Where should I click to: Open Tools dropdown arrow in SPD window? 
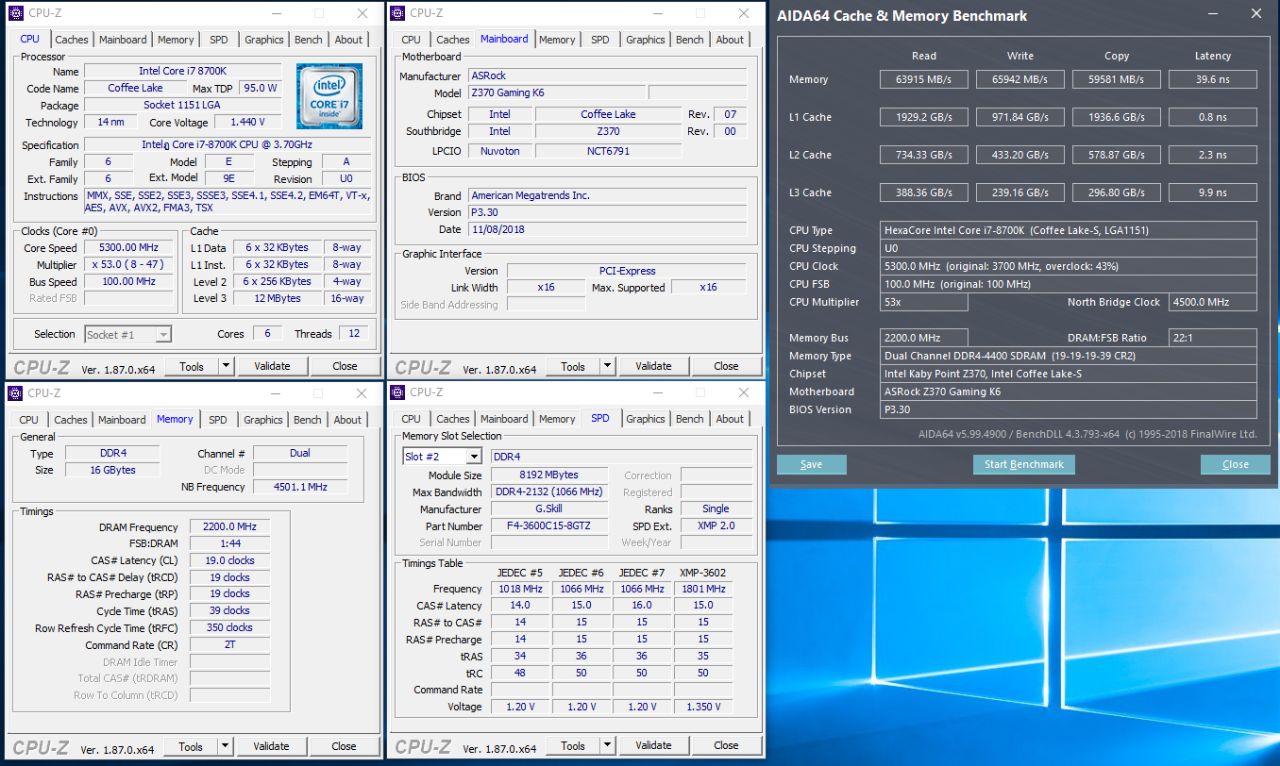tap(607, 745)
